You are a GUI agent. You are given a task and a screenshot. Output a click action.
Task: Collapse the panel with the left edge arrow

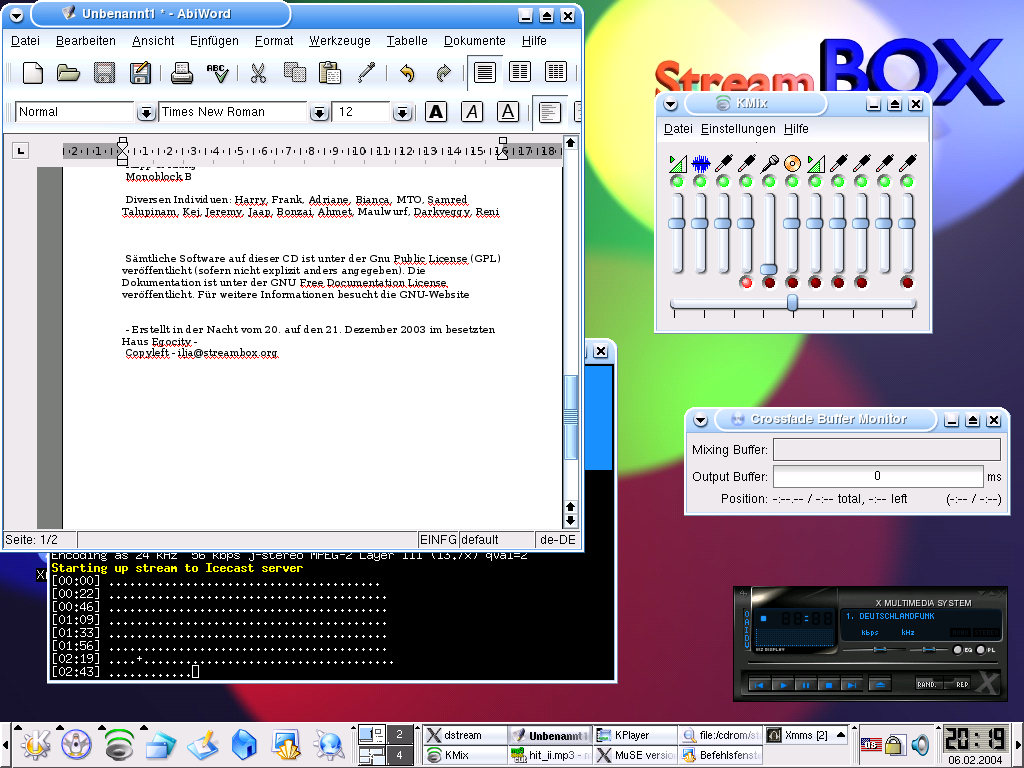point(5,744)
